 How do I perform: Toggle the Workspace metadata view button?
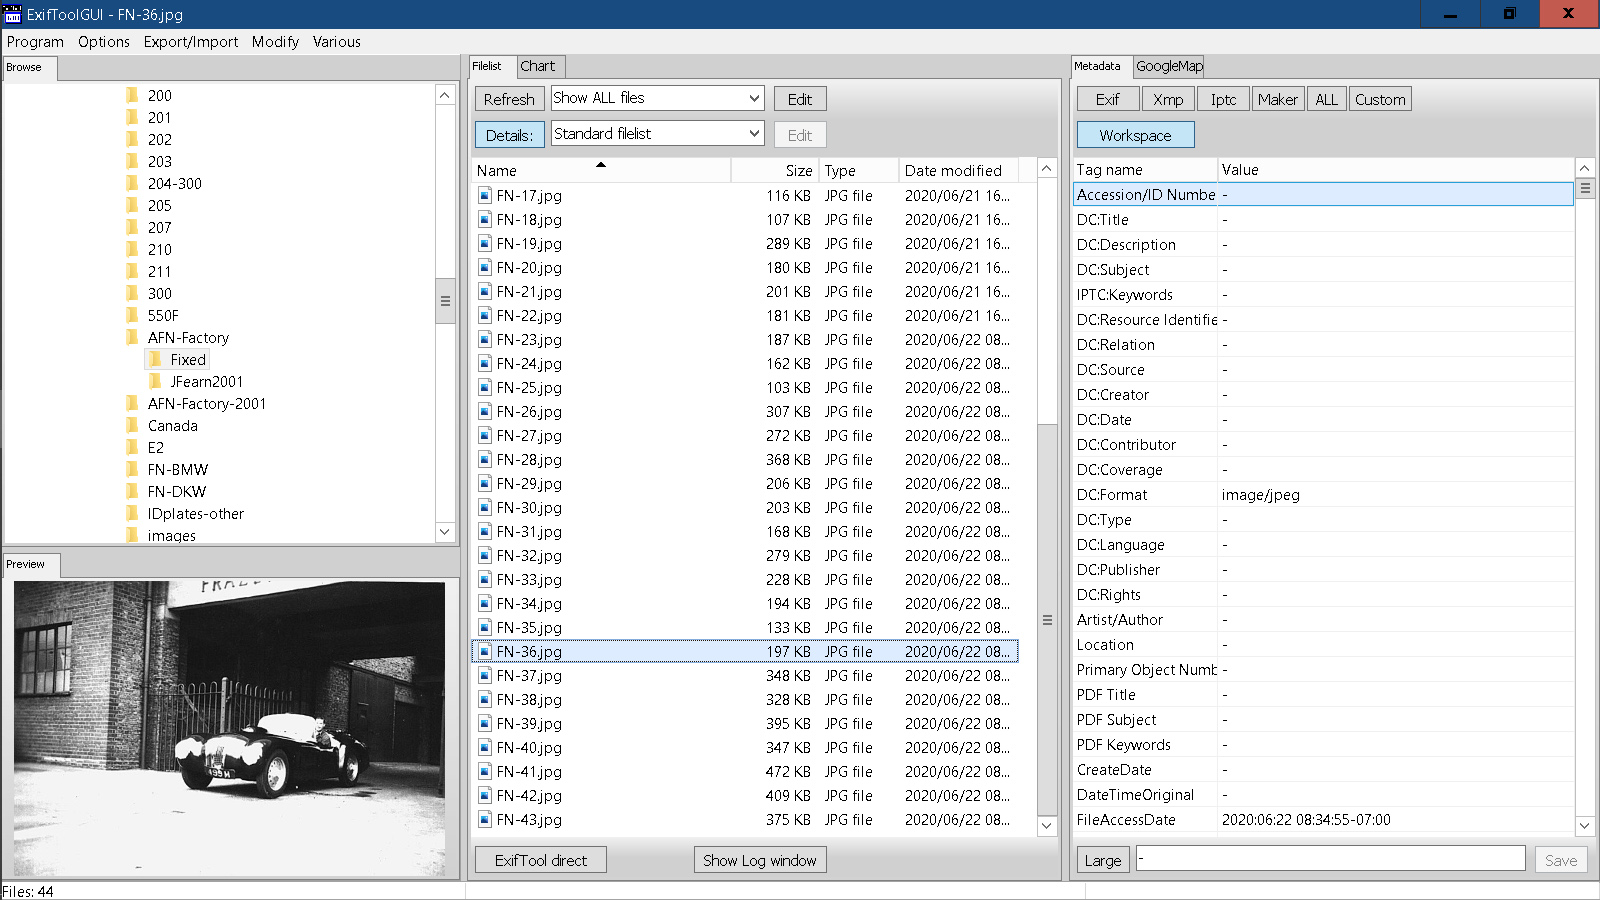[x=1135, y=135]
